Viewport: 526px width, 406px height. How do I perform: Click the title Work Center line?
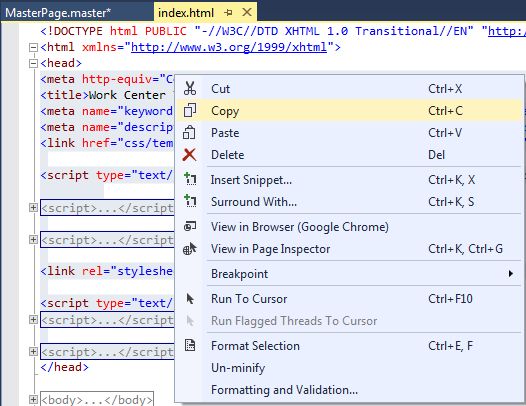click(107, 95)
